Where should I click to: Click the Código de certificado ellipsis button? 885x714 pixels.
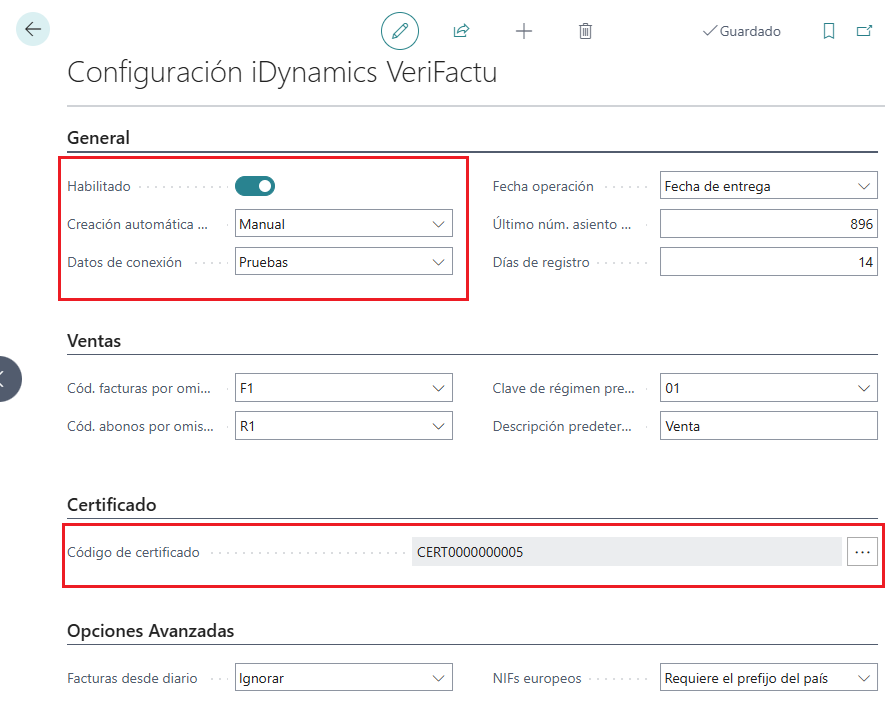pyautogui.click(x=862, y=552)
